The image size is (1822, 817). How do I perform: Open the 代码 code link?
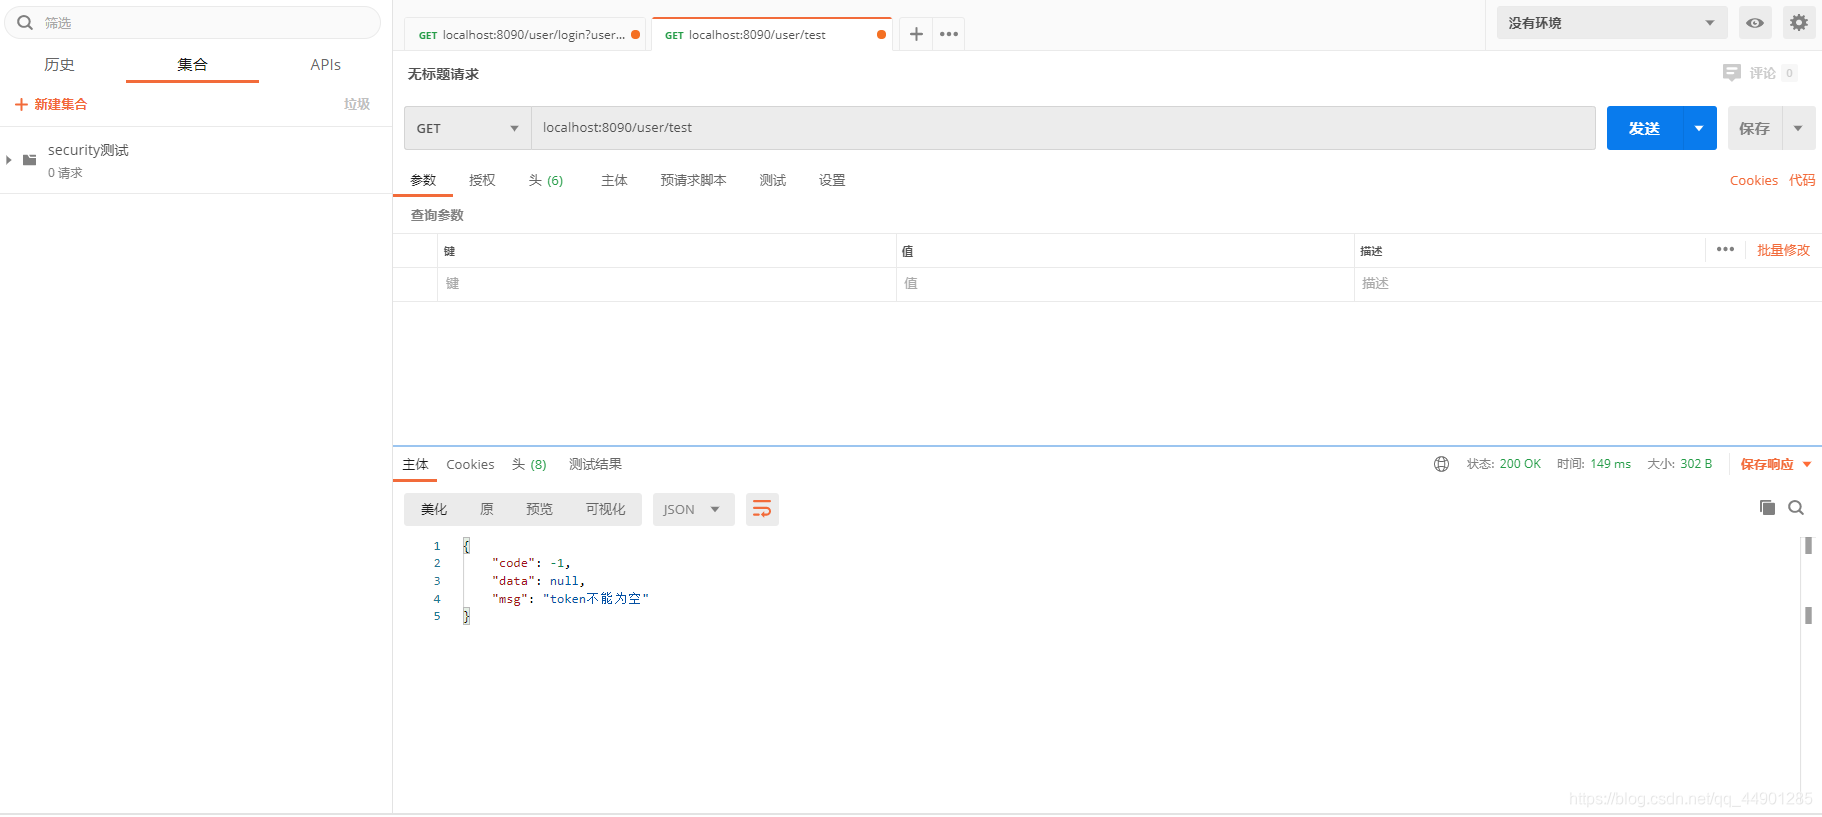[1802, 180]
